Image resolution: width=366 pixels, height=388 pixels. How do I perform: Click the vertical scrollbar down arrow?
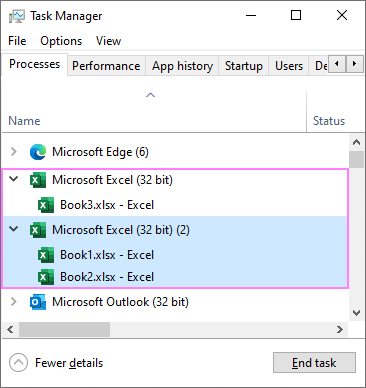356,313
